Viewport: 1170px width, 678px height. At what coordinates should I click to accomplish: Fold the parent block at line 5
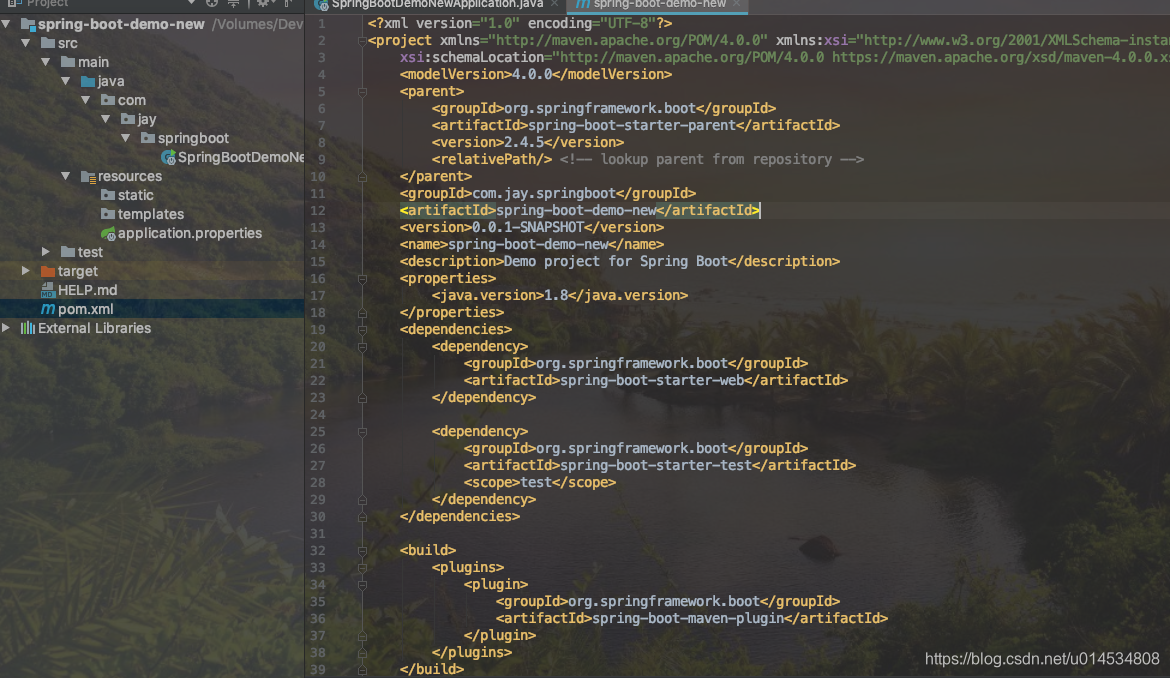[x=362, y=92]
